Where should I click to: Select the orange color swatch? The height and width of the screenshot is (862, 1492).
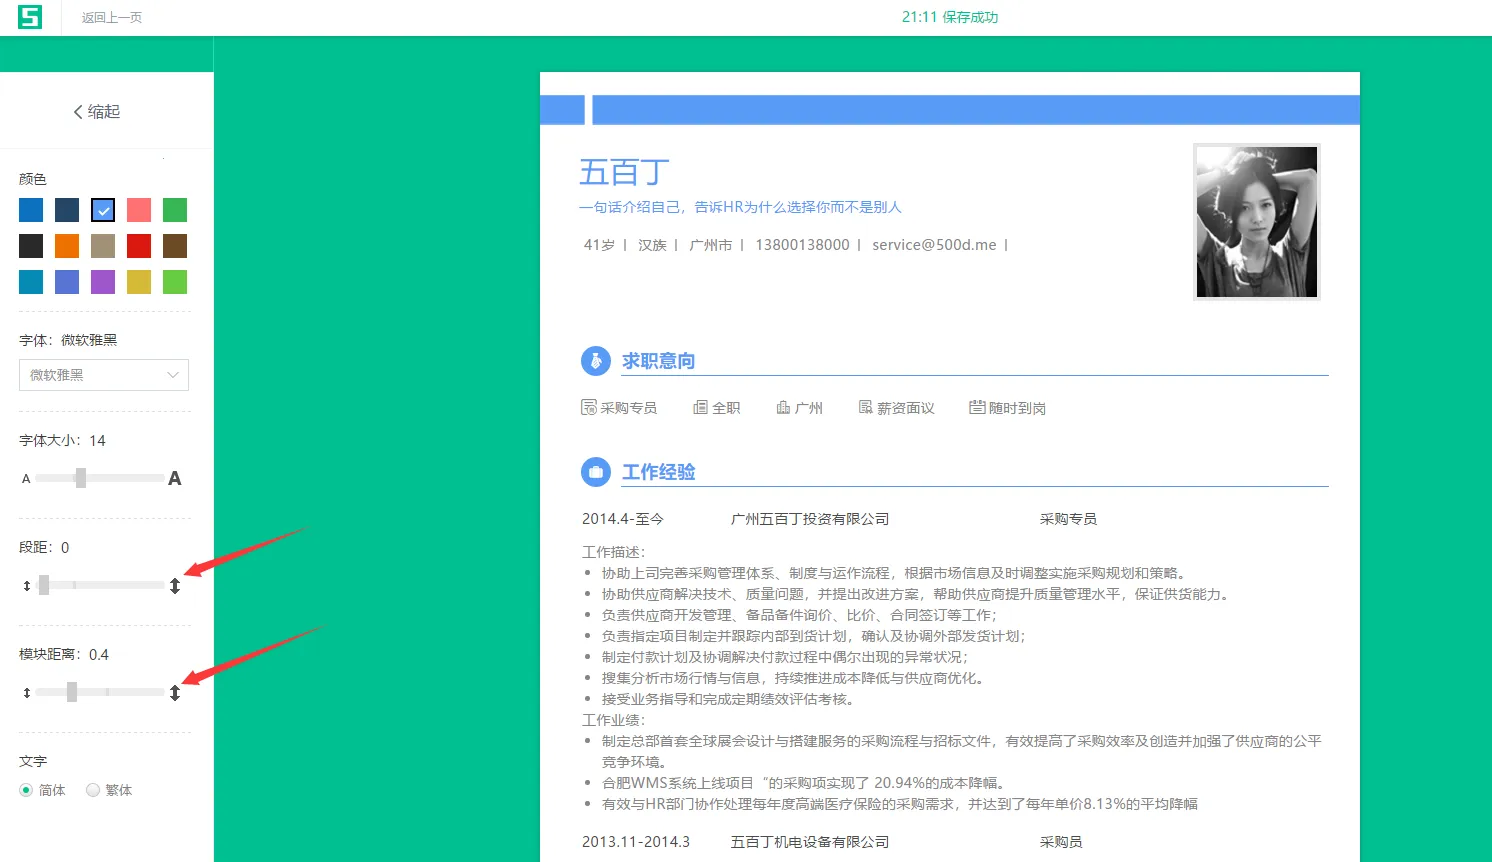coord(67,246)
